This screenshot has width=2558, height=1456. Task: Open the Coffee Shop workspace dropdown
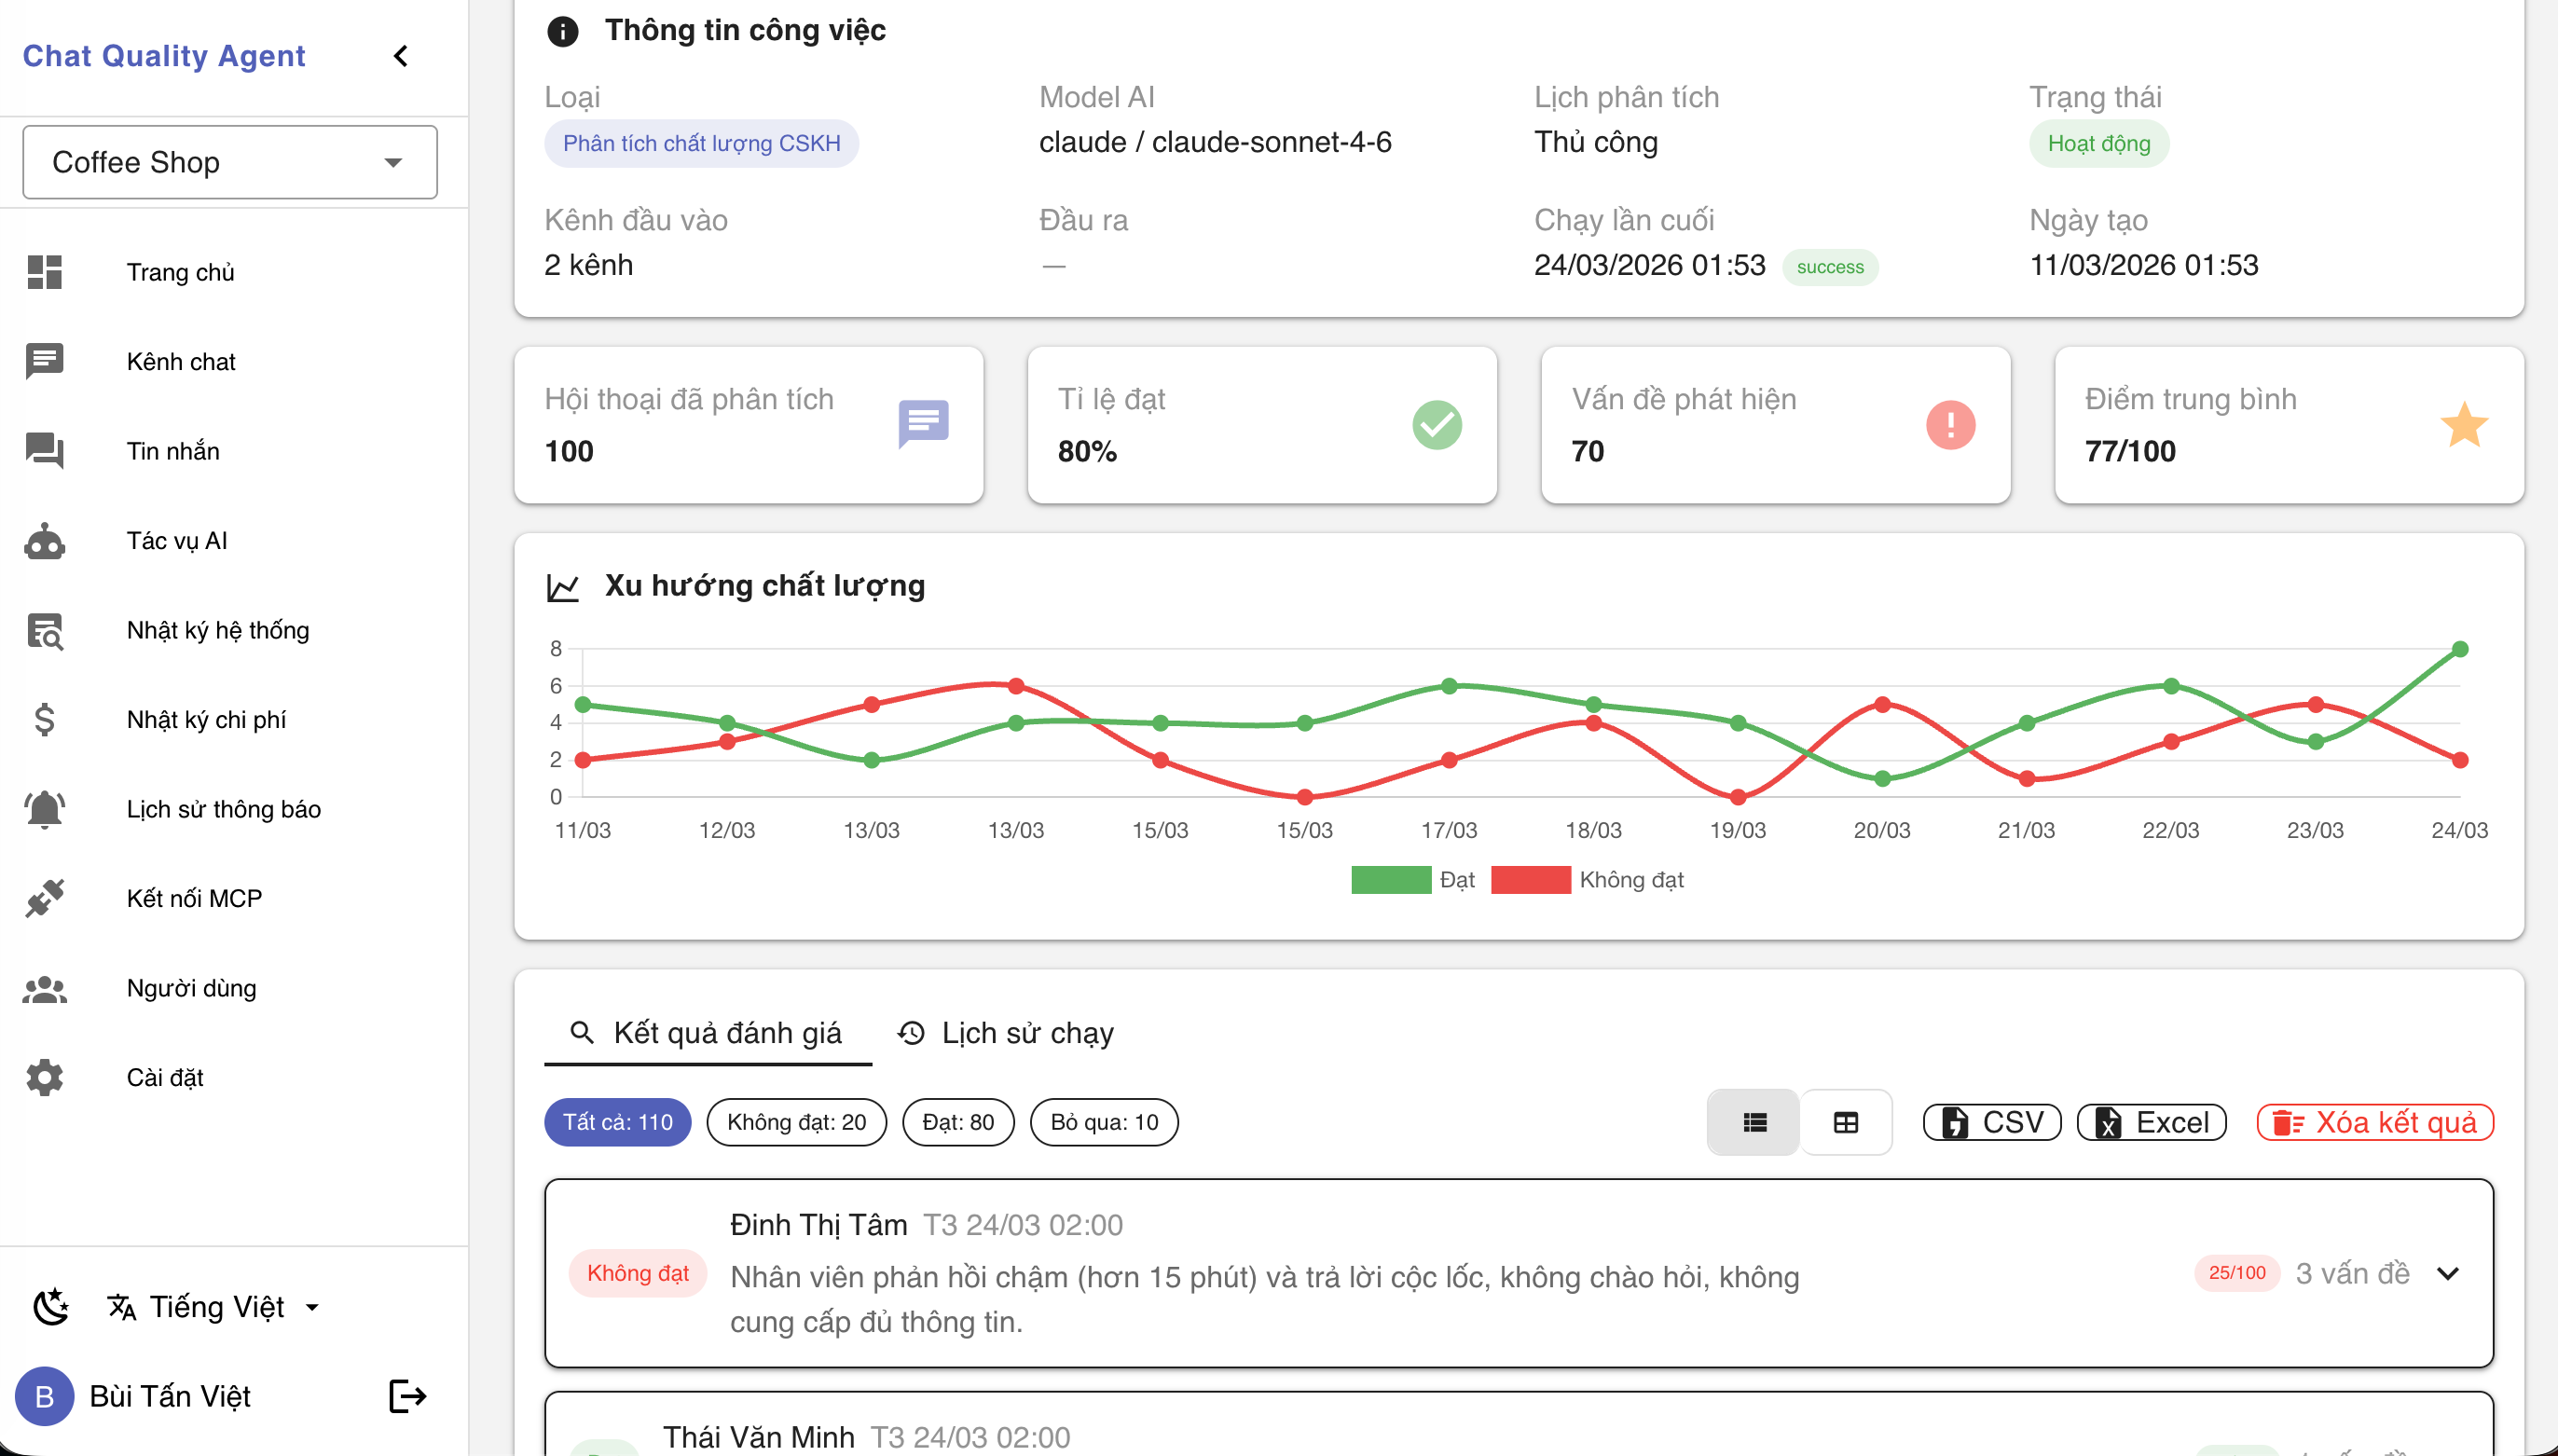tap(229, 162)
